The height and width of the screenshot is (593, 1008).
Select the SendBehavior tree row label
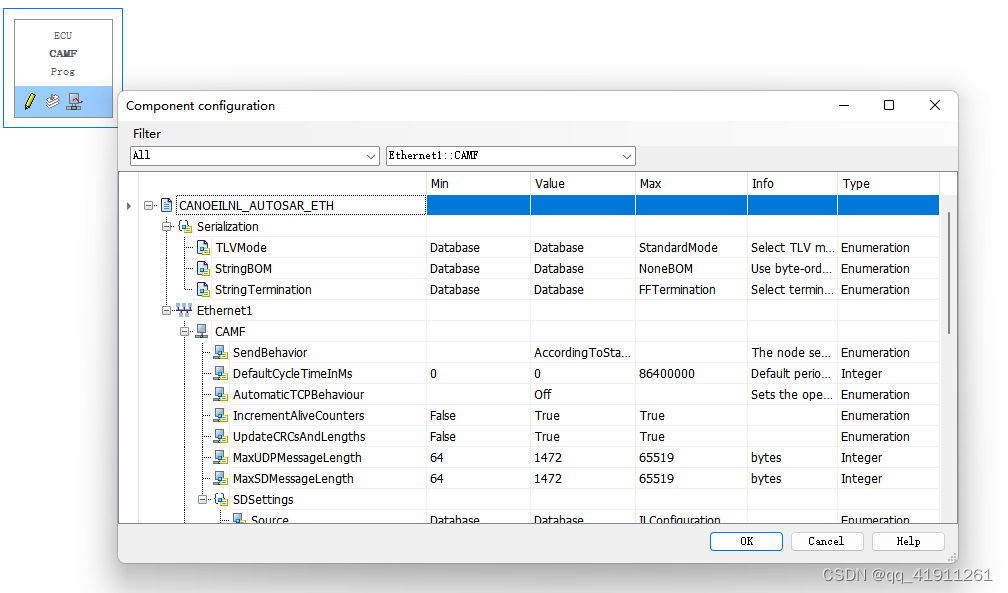(x=270, y=352)
